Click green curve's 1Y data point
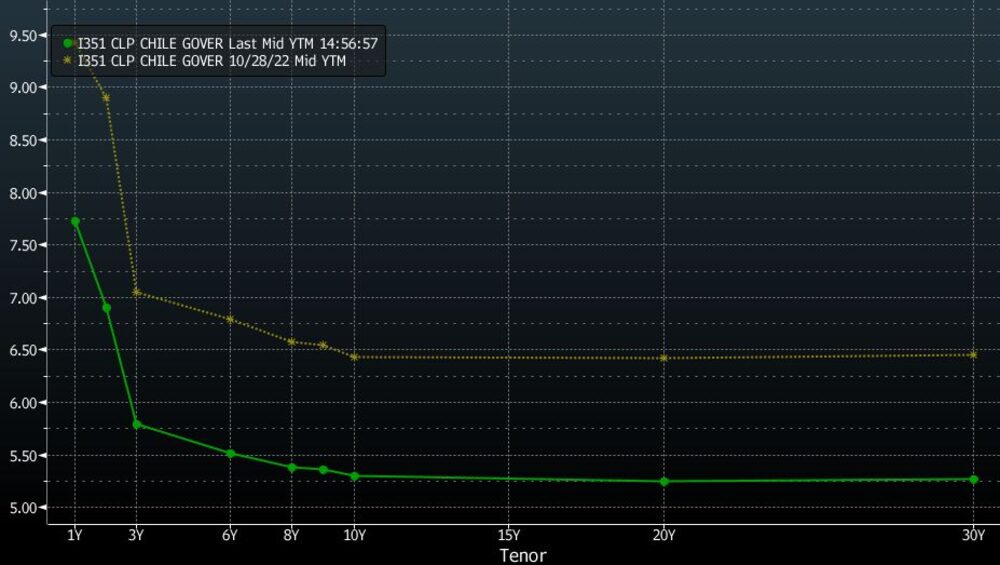 point(75,221)
